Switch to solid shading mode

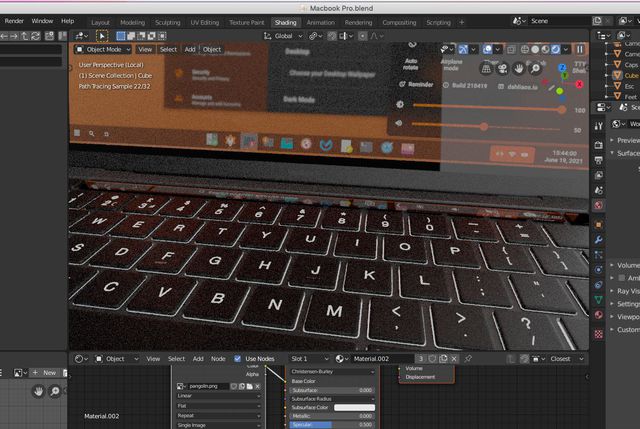[x=535, y=49]
